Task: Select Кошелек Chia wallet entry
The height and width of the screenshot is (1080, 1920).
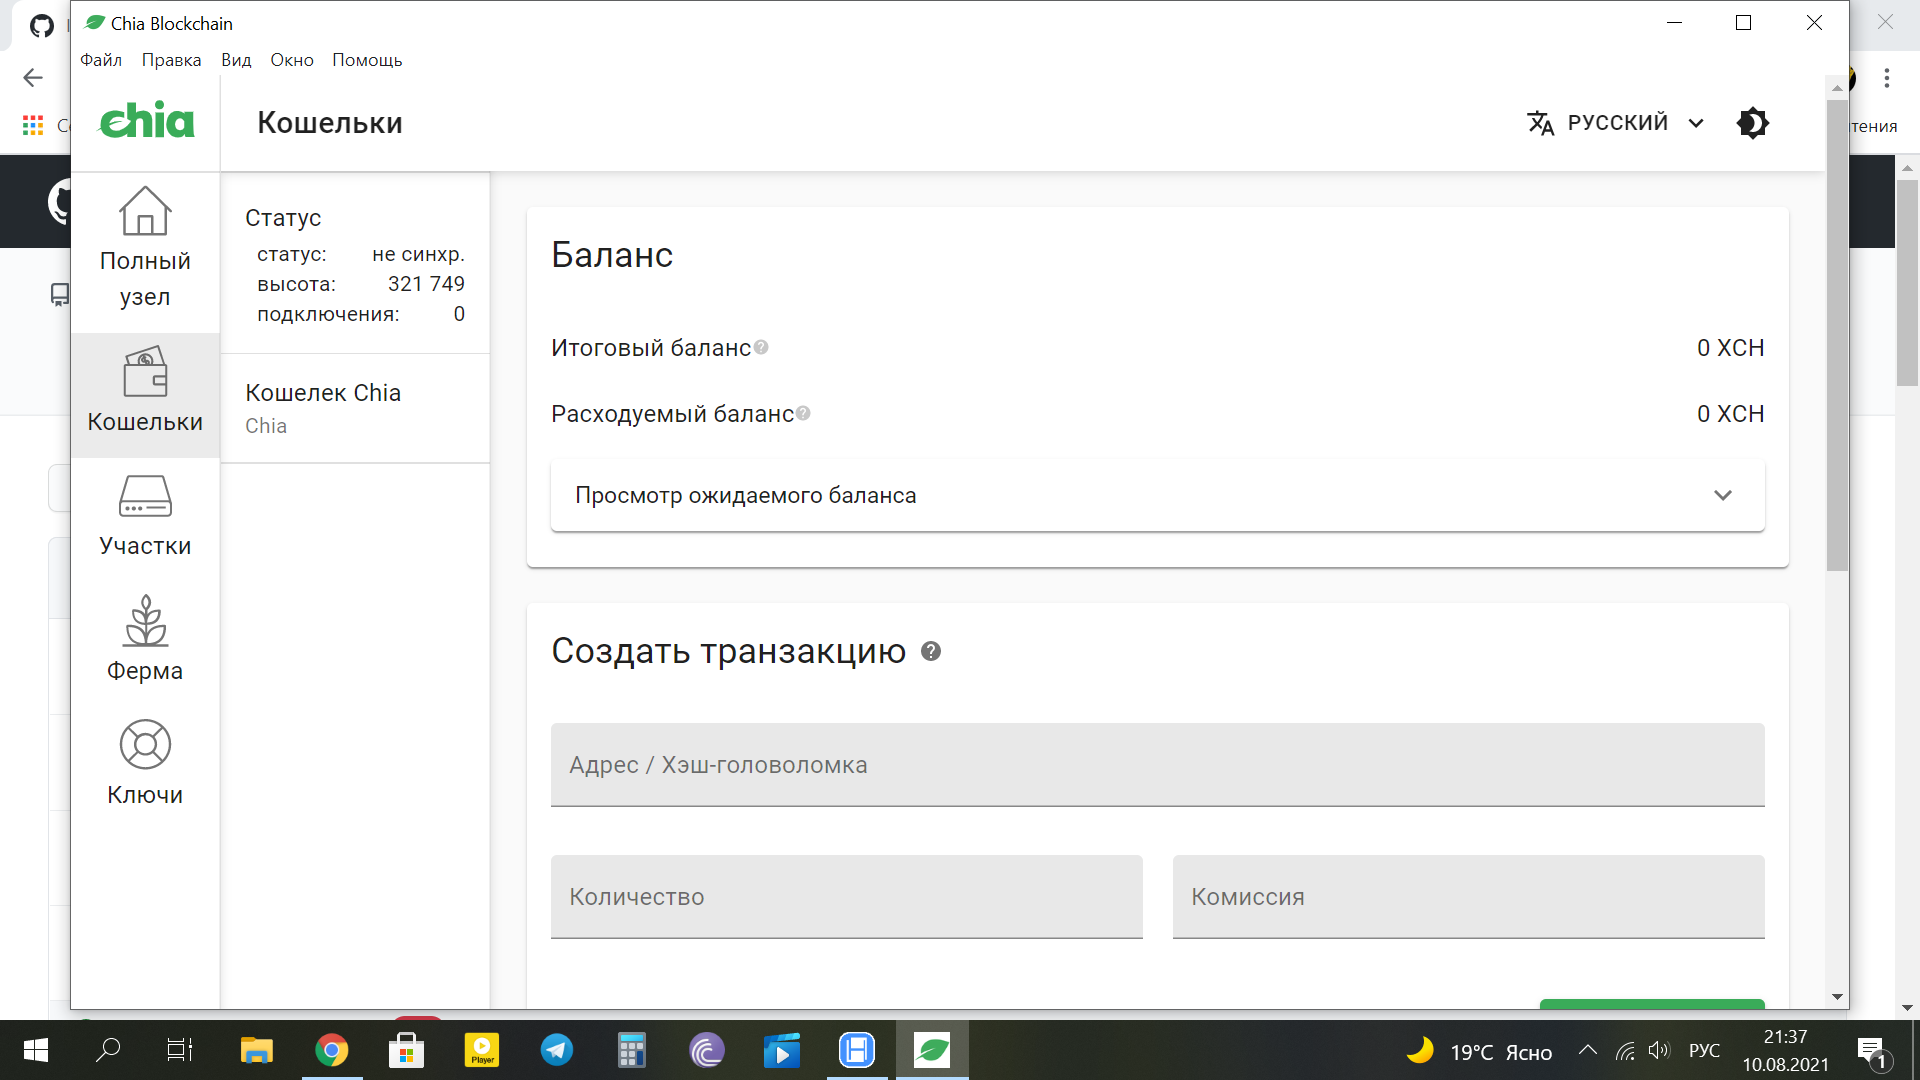Action: [355, 408]
